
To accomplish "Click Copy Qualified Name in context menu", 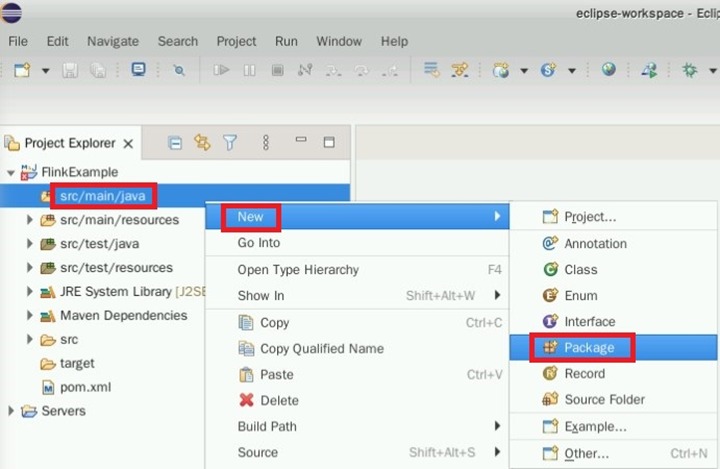I will coord(321,348).
